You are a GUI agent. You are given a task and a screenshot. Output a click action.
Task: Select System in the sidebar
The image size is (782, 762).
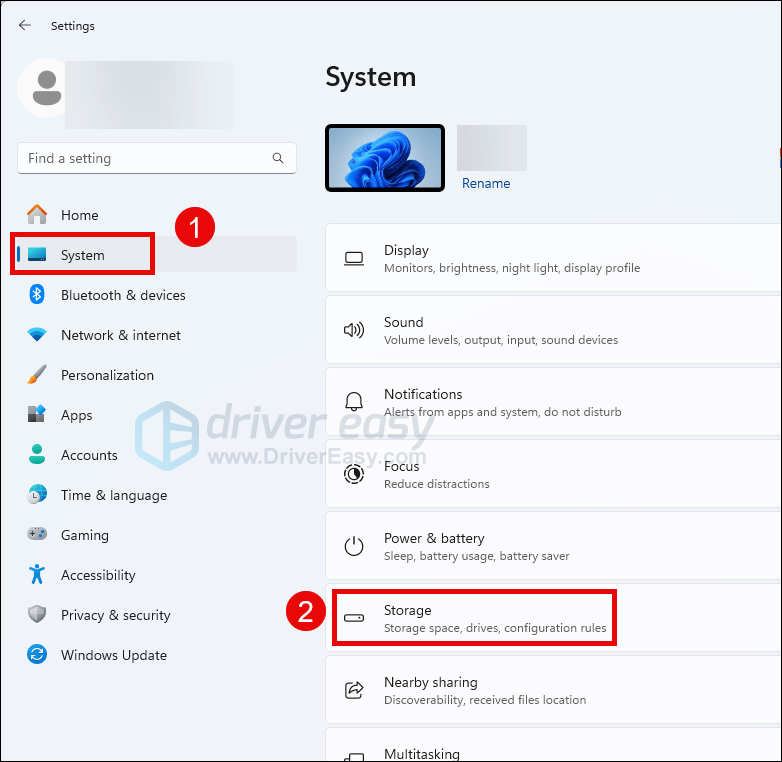82,255
